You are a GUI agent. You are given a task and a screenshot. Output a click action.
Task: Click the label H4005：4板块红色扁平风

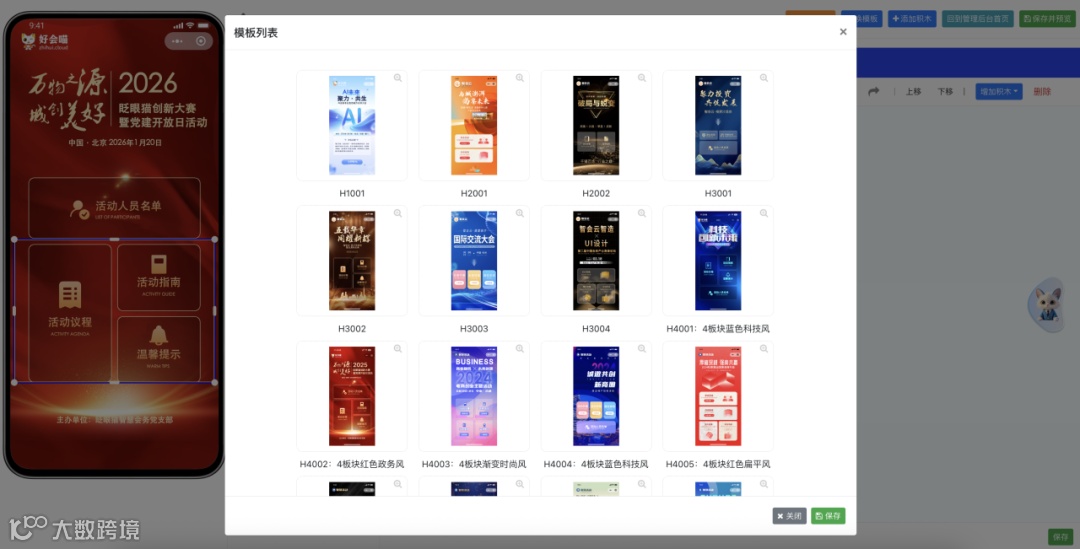coord(718,464)
